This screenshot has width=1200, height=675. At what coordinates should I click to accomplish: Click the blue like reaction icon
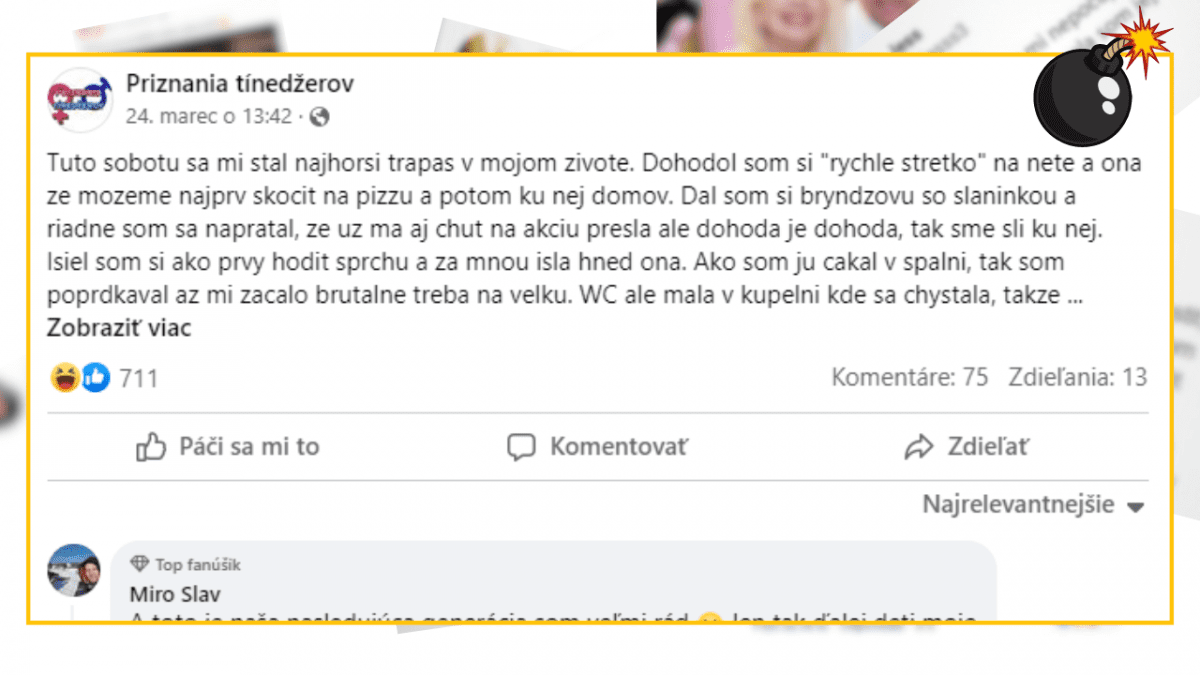click(x=95, y=377)
